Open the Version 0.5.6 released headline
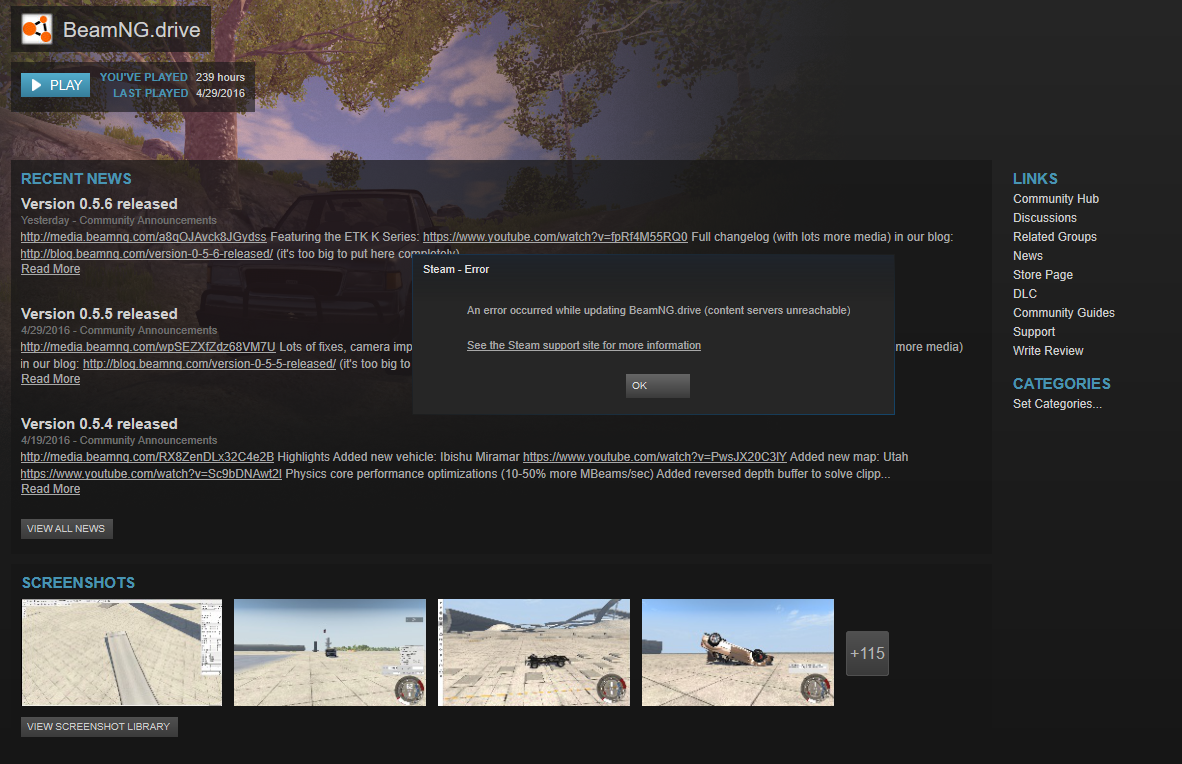 pos(100,204)
